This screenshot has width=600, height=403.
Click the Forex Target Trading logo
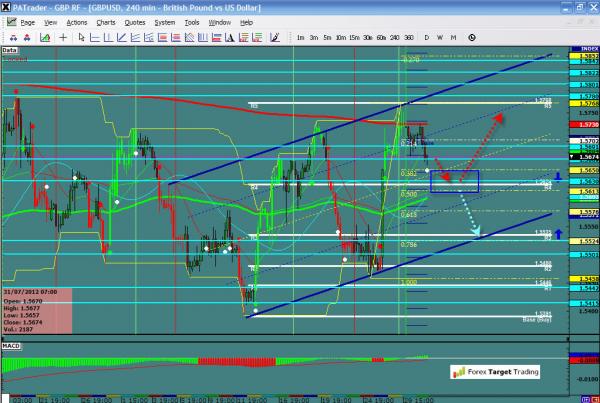tap(493, 372)
